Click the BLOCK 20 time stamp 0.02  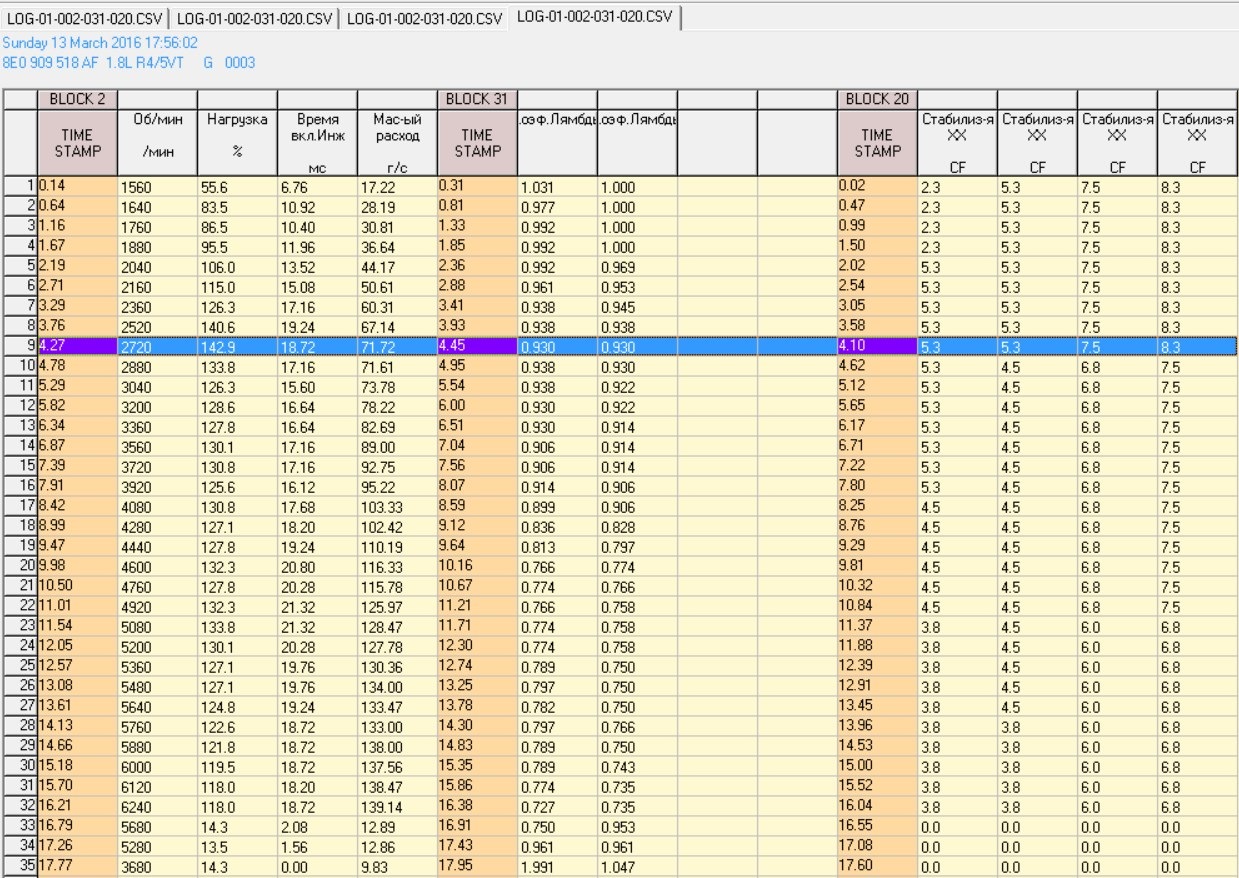coord(877,187)
